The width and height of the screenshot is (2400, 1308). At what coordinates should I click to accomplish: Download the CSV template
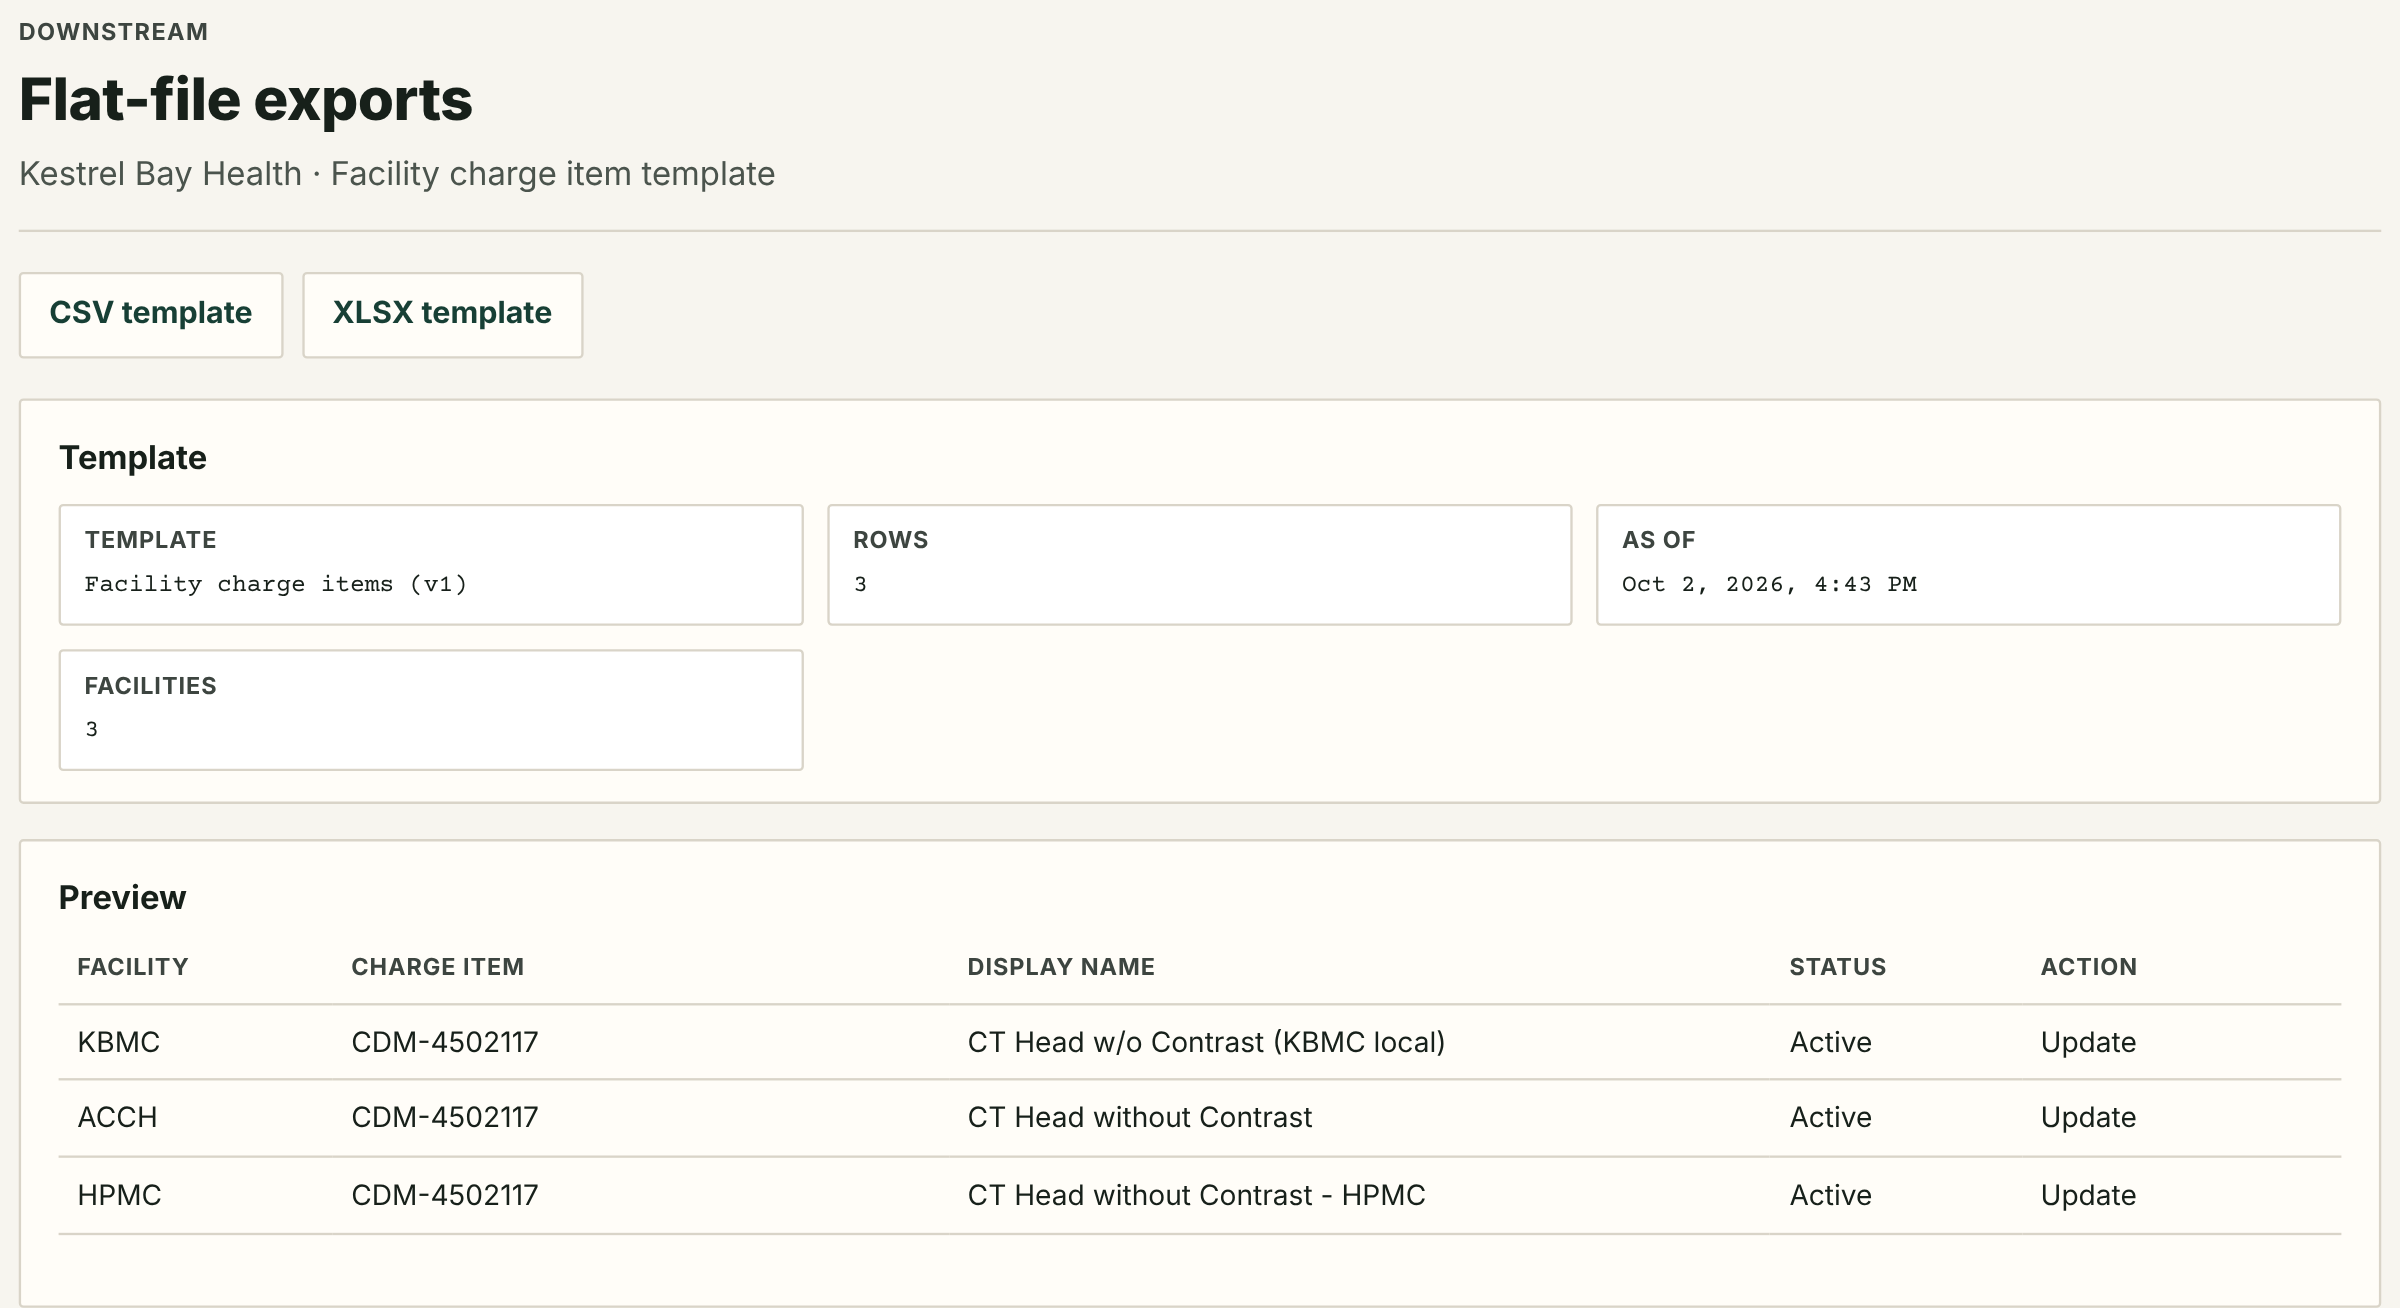pyautogui.click(x=151, y=315)
